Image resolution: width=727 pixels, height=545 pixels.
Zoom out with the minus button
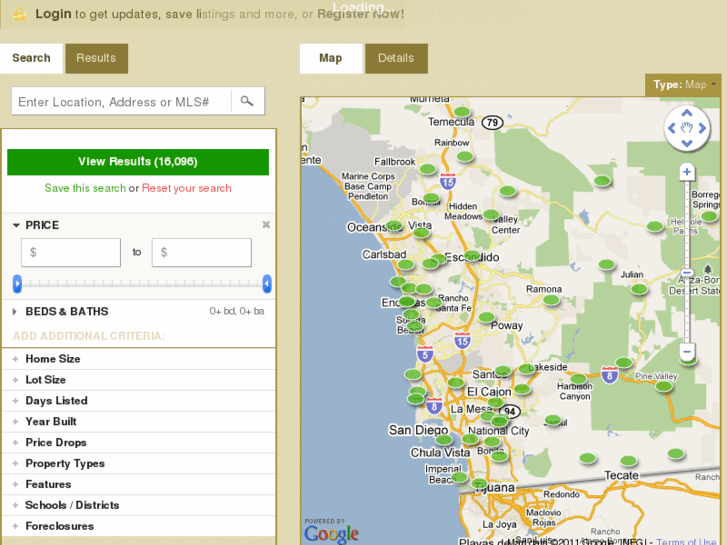(x=687, y=351)
